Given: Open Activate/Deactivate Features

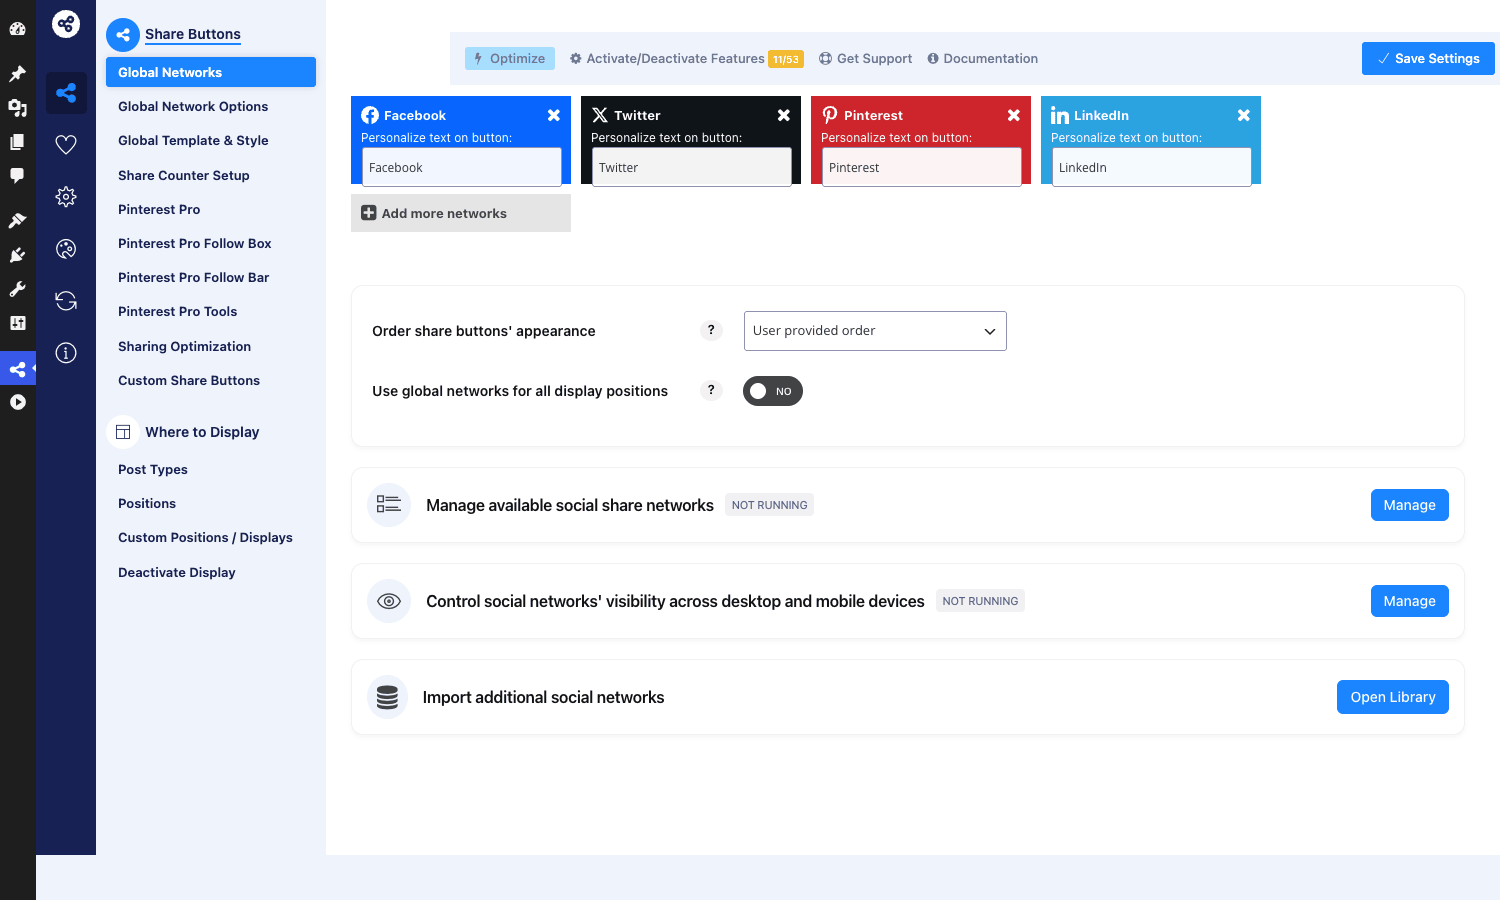Looking at the screenshot, I should [x=686, y=58].
